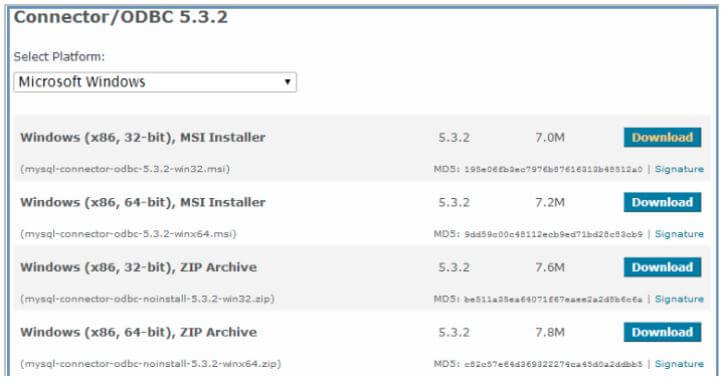Click the 7.0M file size value
Screen dimensions: 728x385
(x=550, y=138)
